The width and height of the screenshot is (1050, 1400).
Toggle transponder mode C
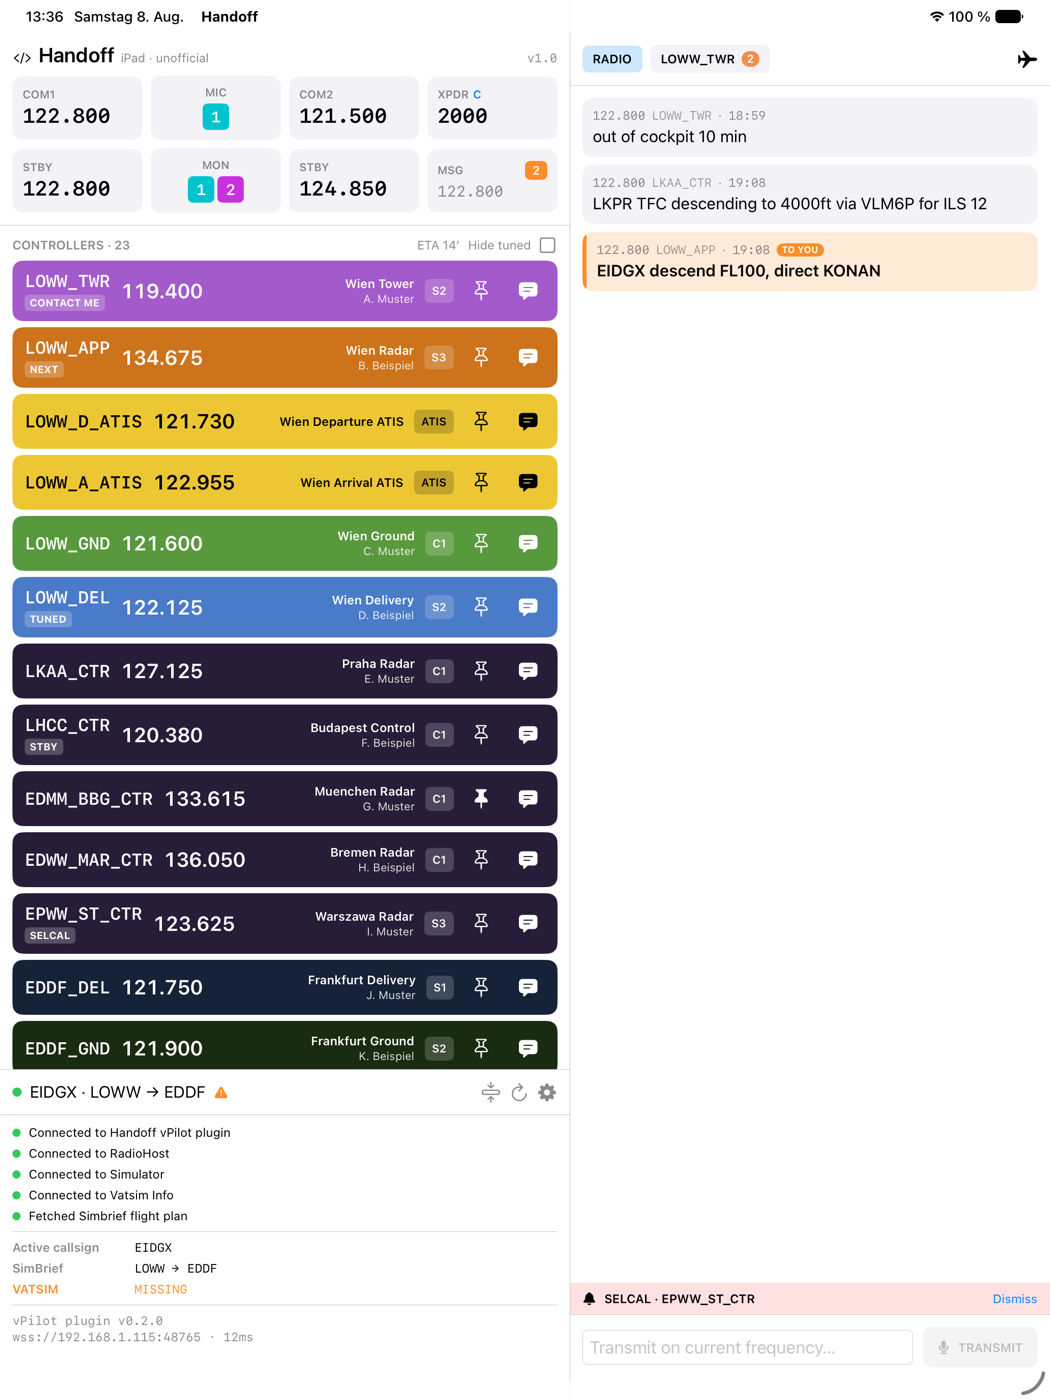(x=477, y=94)
